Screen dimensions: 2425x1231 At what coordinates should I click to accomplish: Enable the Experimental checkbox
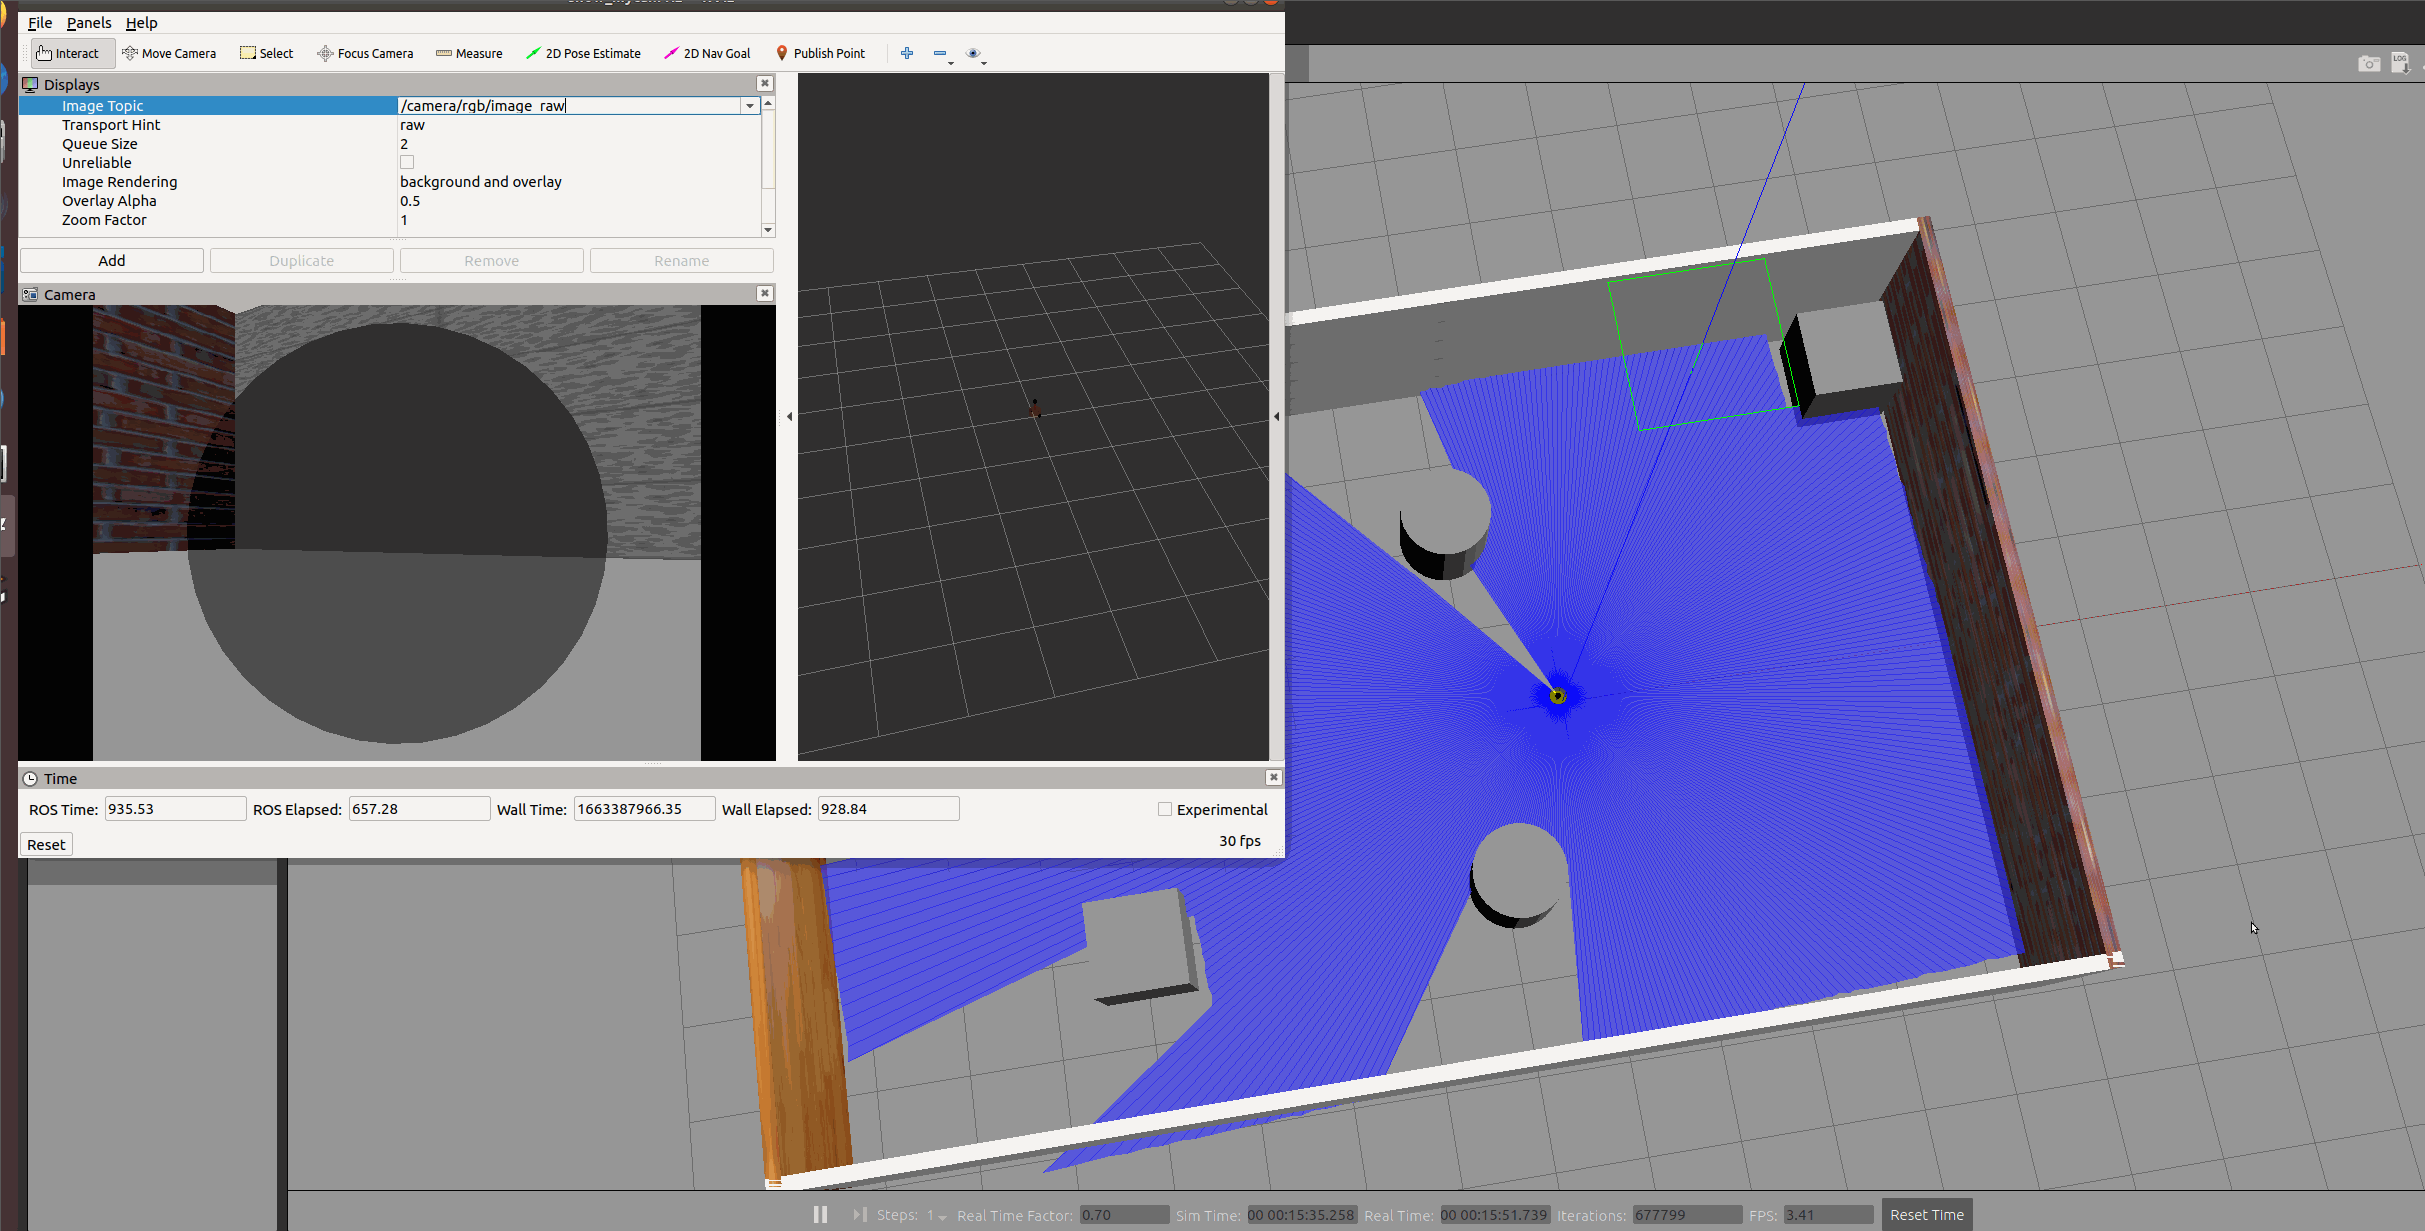tap(1165, 809)
